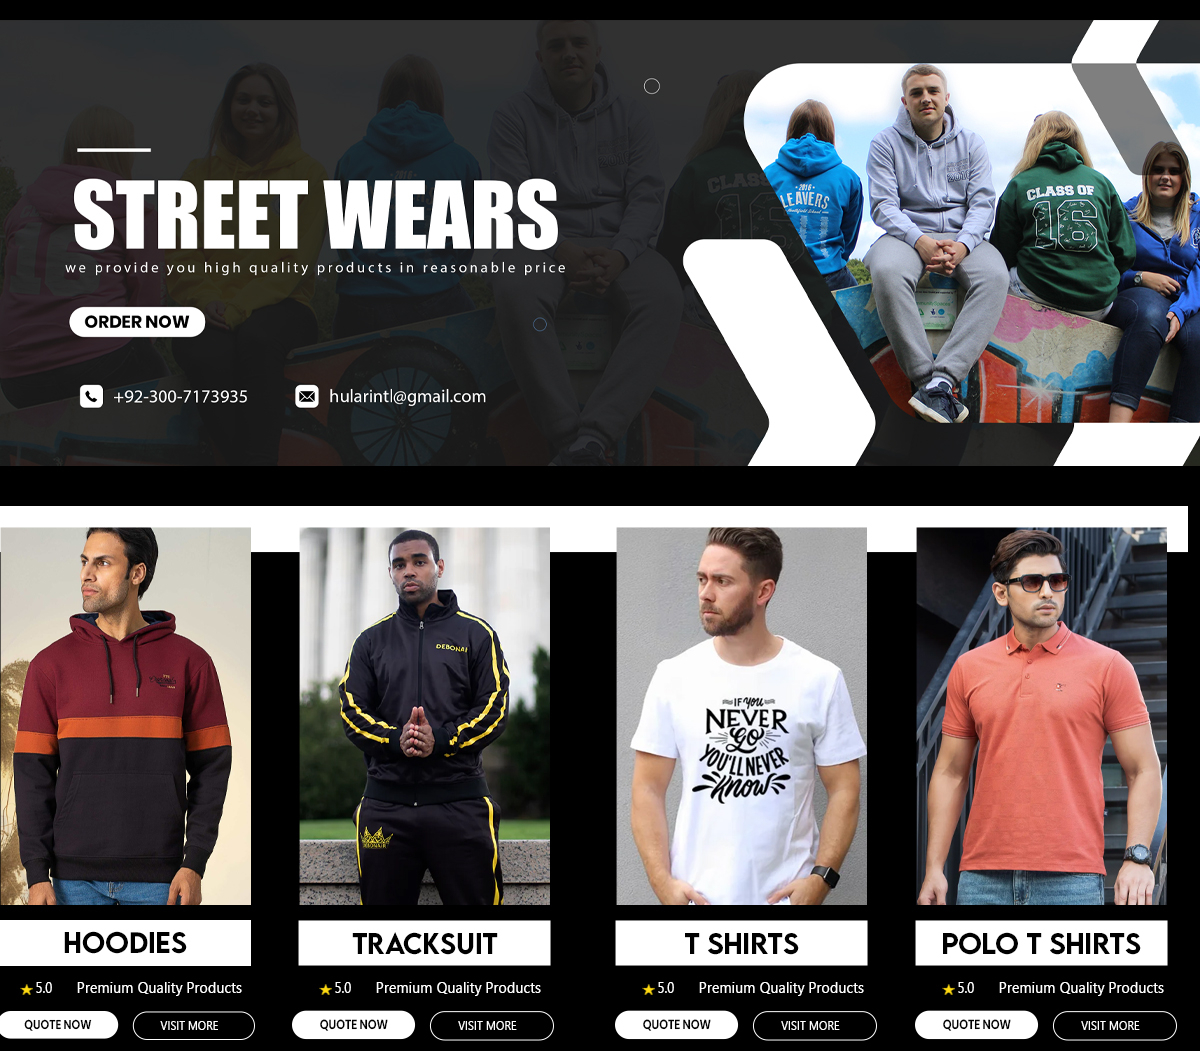Click the phone icon beside +92-300-7173935
Image resolution: width=1200 pixels, height=1051 pixels.
pyautogui.click(x=91, y=397)
